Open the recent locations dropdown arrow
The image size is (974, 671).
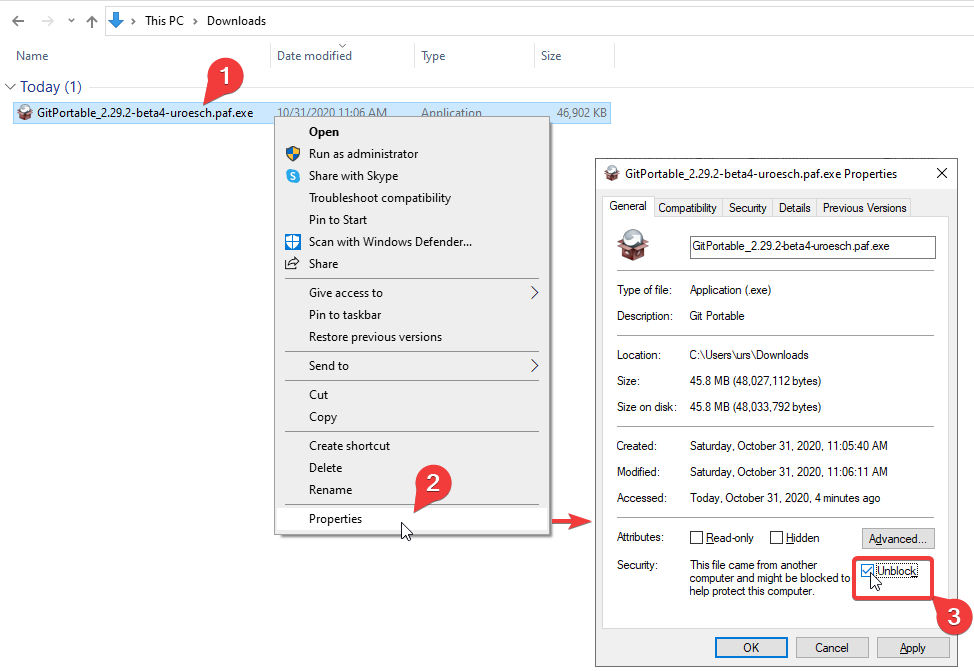coord(71,21)
